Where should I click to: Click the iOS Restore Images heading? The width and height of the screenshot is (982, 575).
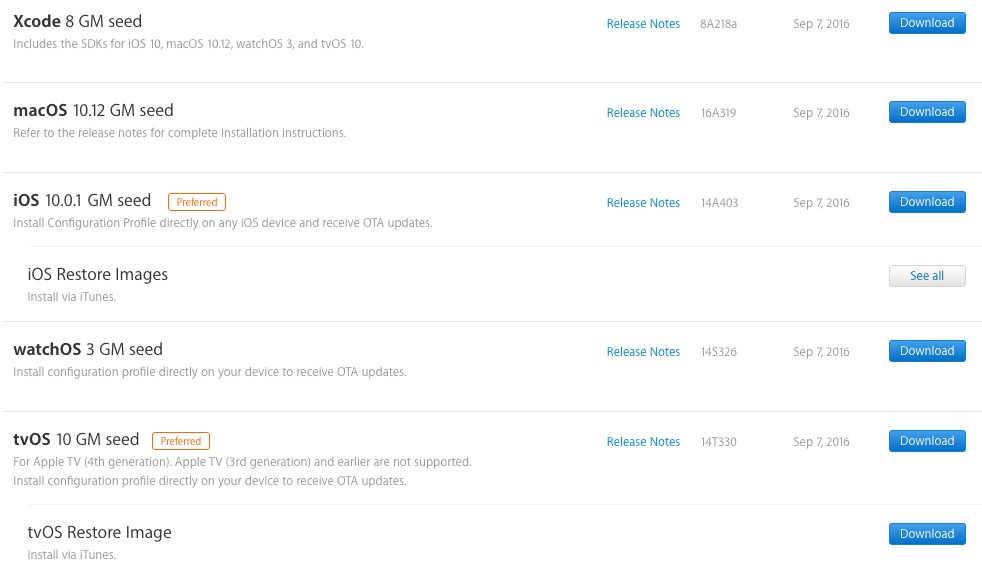(x=98, y=274)
